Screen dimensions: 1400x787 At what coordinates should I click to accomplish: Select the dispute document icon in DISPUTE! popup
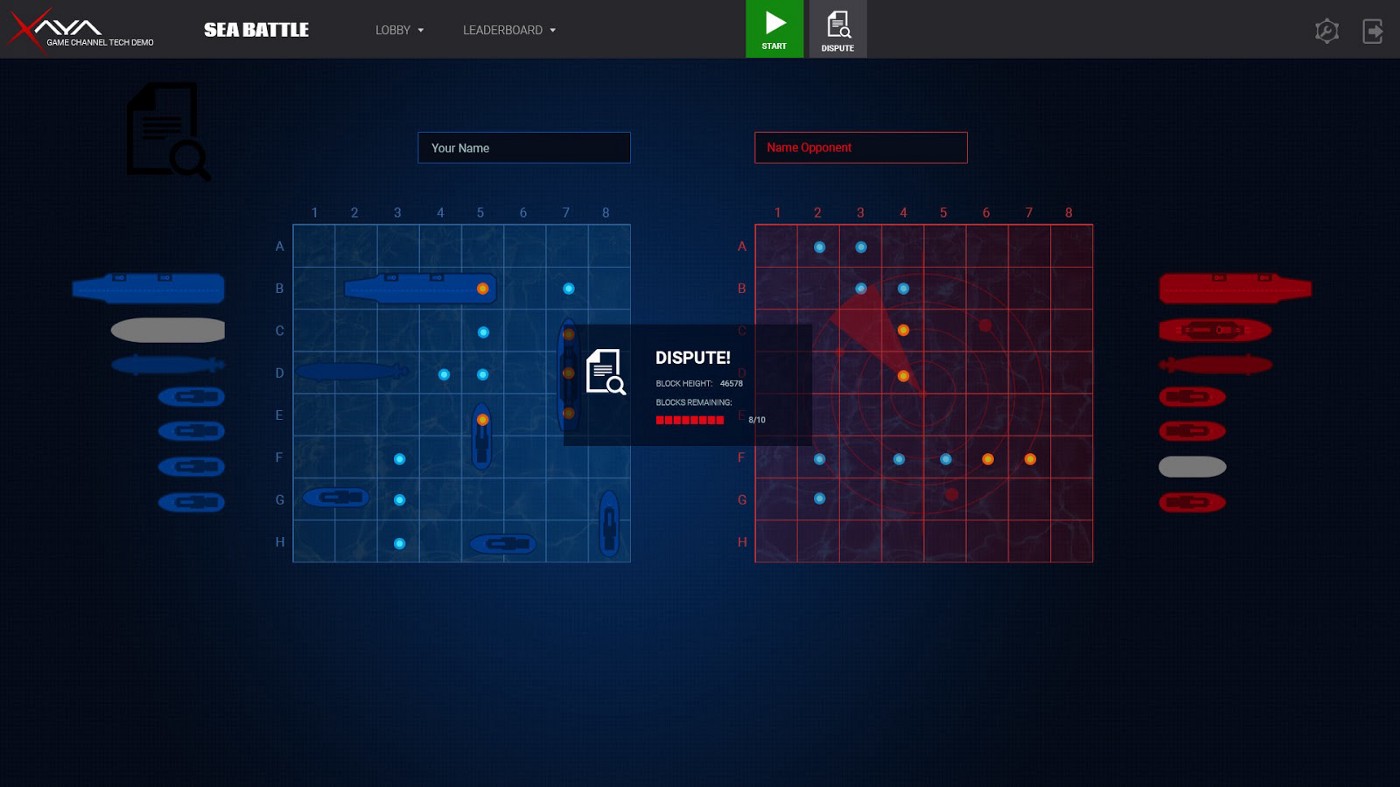[604, 371]
